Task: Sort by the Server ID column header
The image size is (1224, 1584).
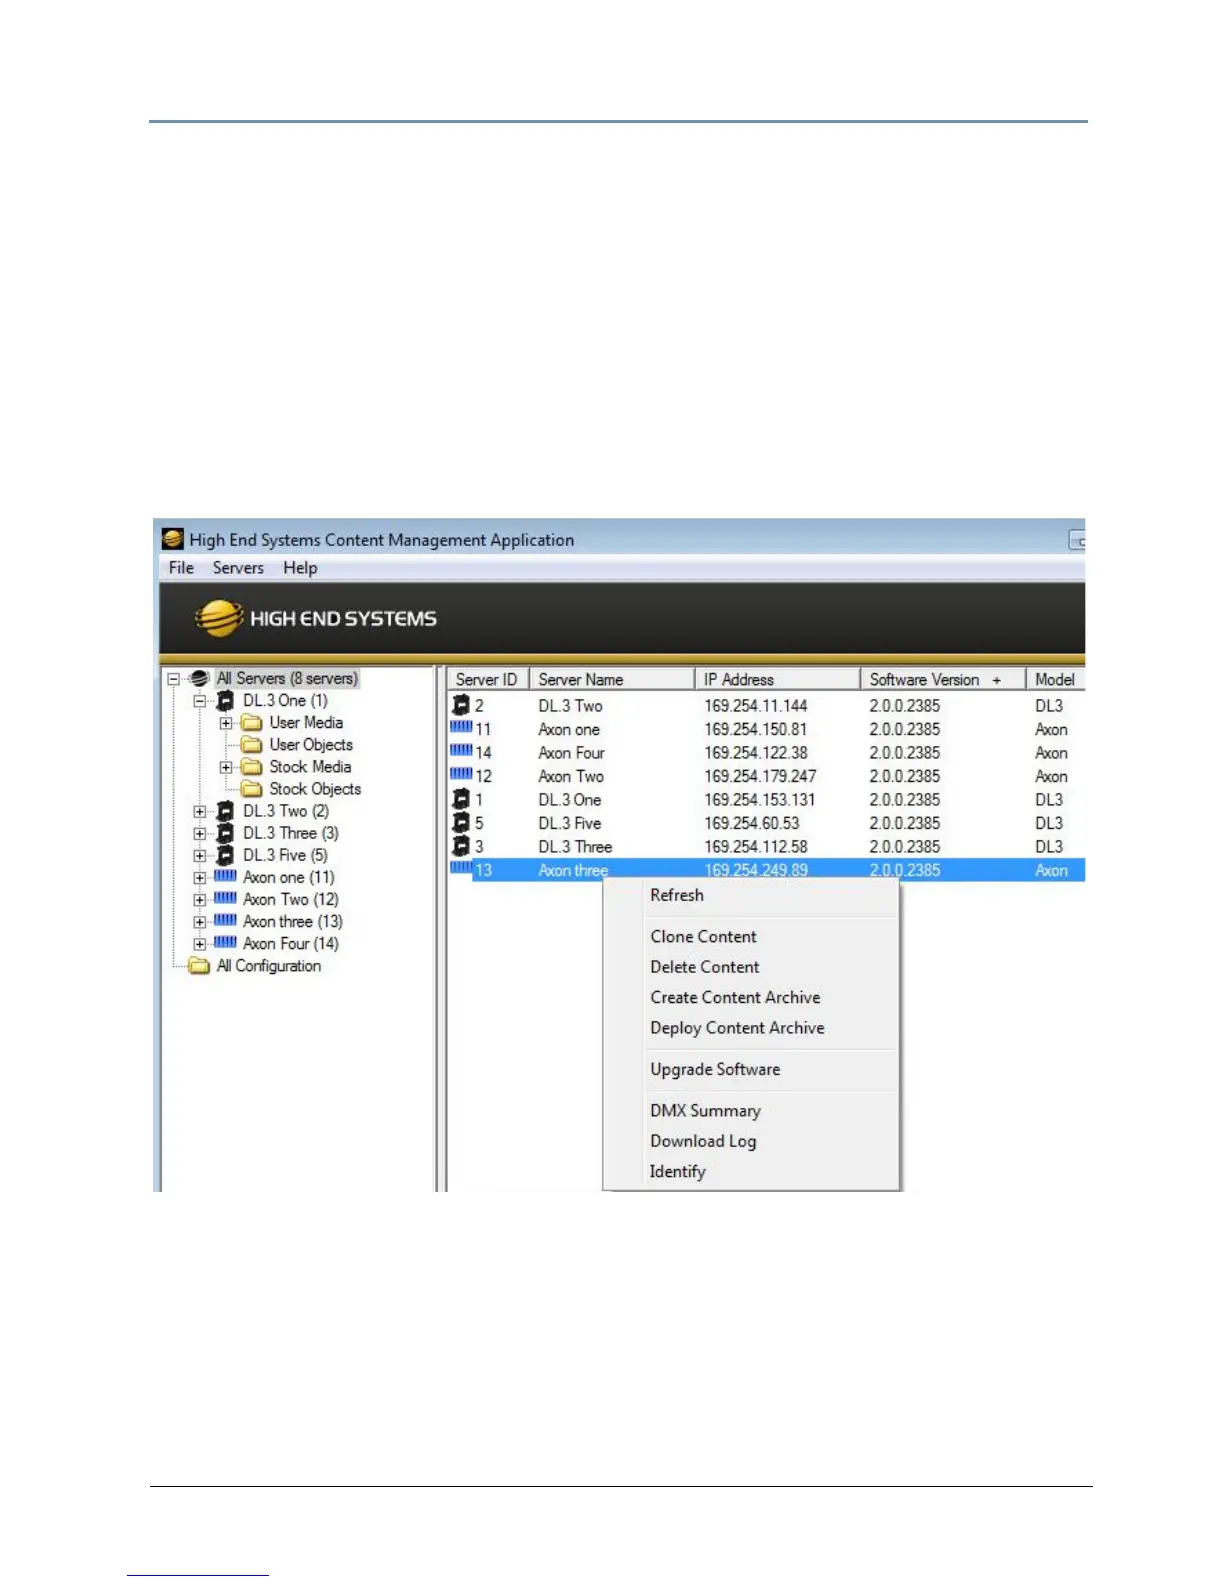Action: pyautogui.click(x=487, y=679)
